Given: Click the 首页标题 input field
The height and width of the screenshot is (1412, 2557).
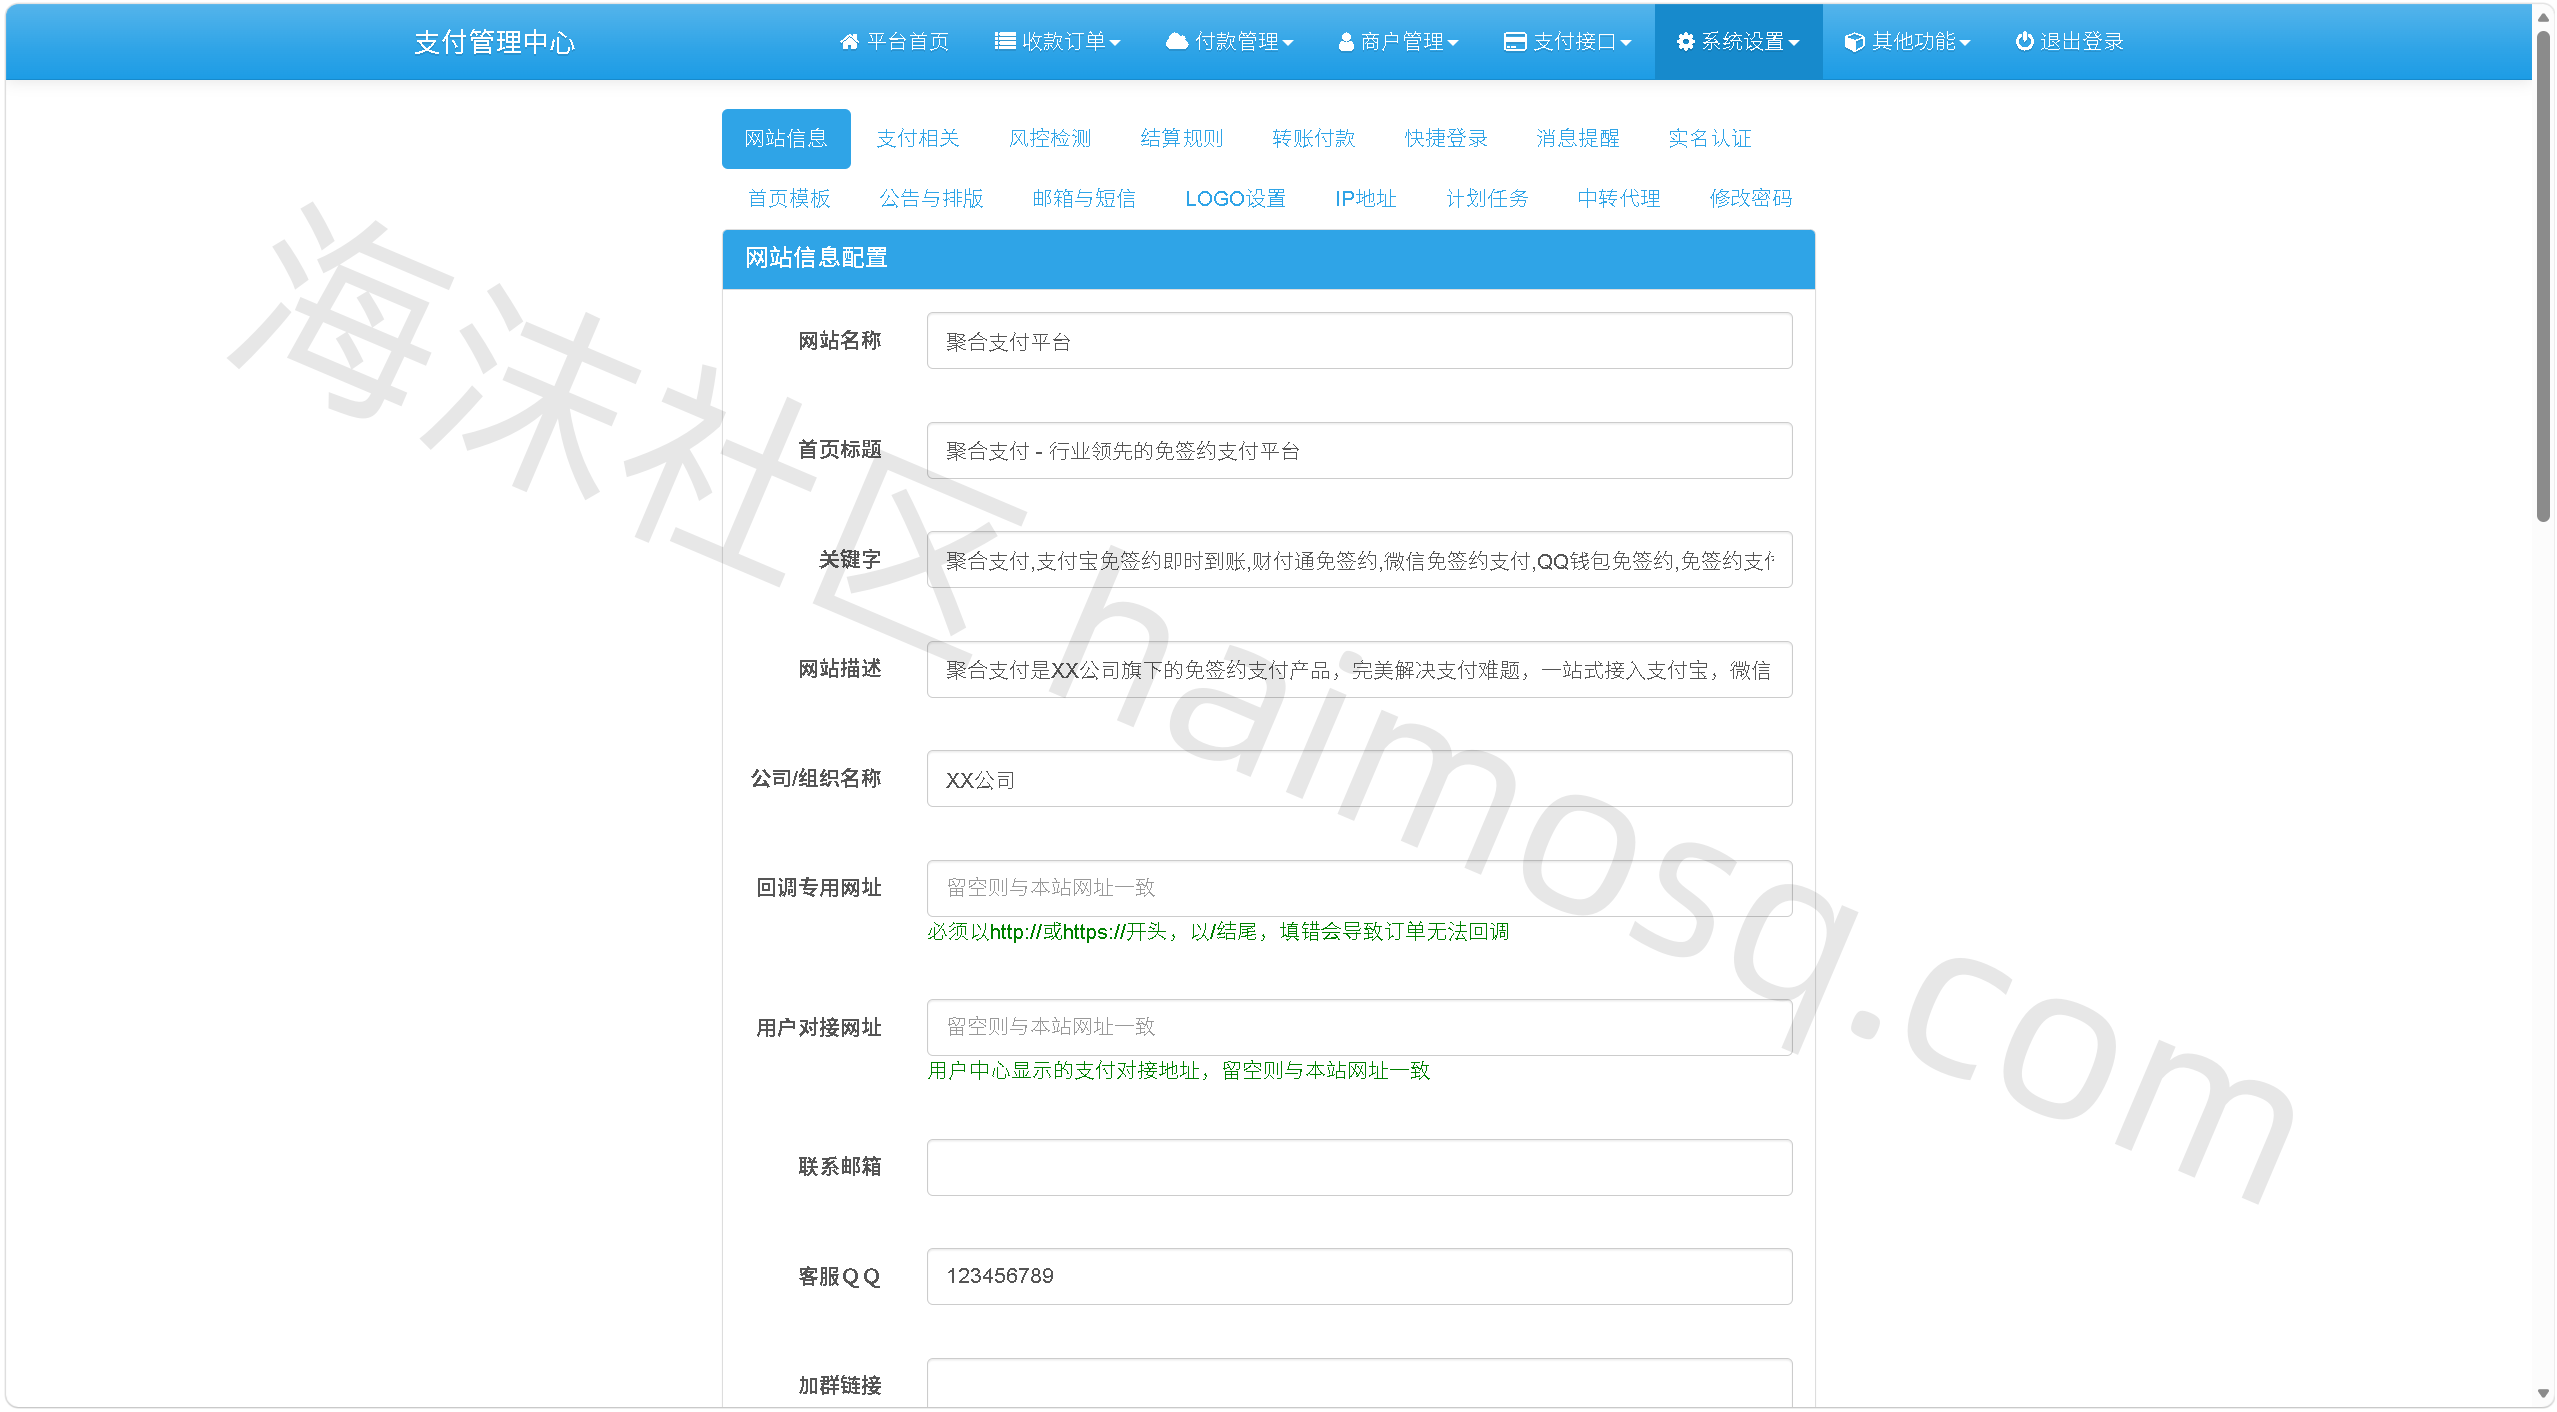Looking at the screenshot, I should pyautogui.click(x=1359, y=450).
